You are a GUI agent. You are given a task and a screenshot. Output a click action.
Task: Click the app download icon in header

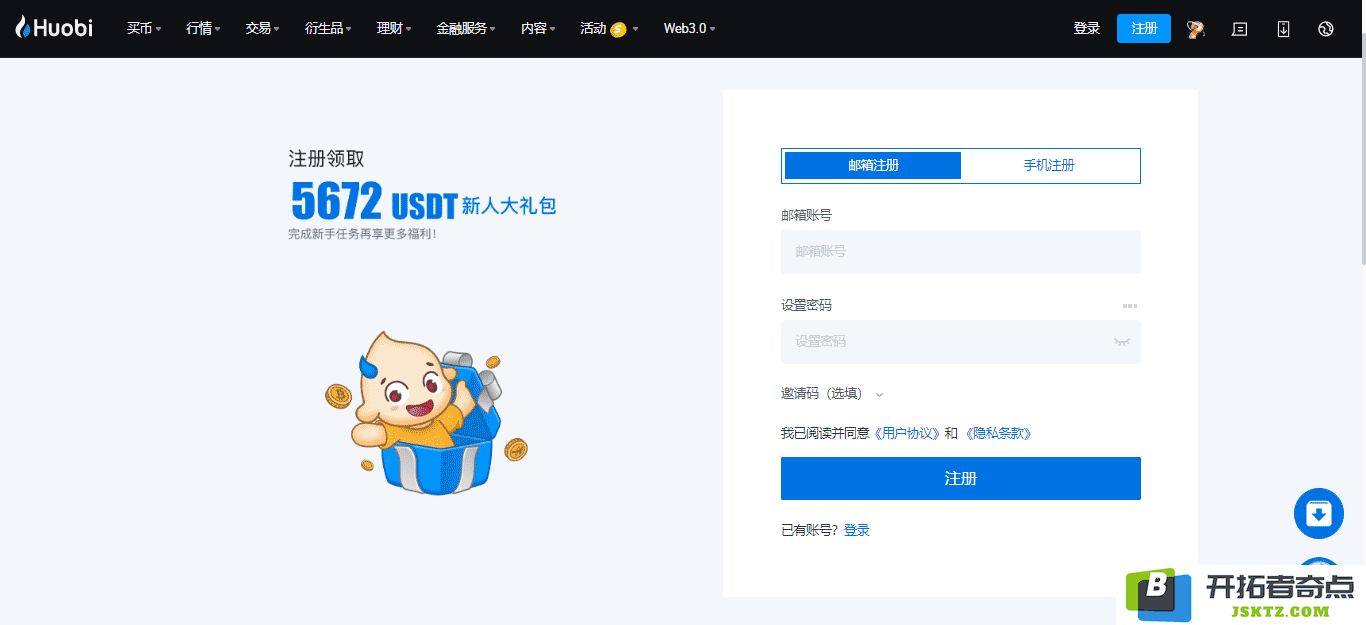click(x=1284, y=29)
